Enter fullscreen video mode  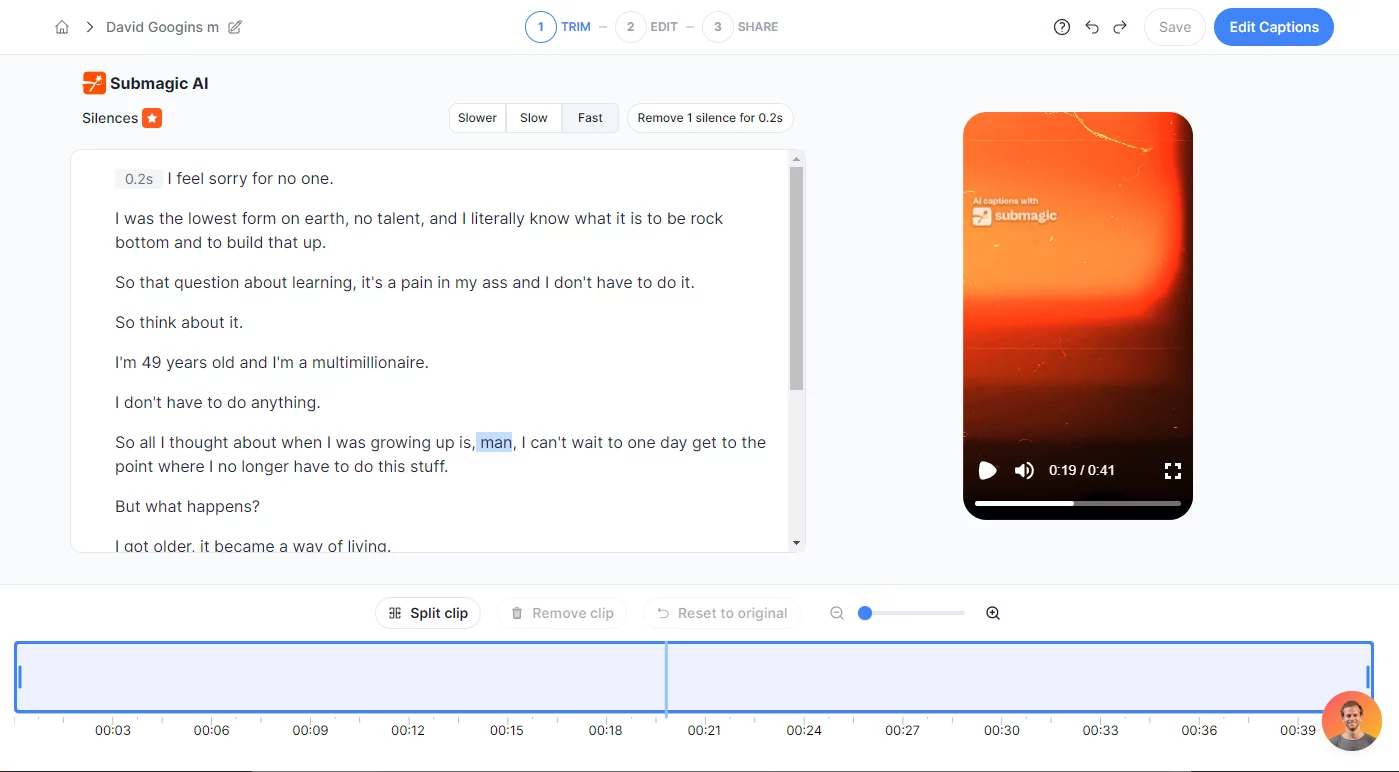pyautogui.click(x=1173, y=470)
